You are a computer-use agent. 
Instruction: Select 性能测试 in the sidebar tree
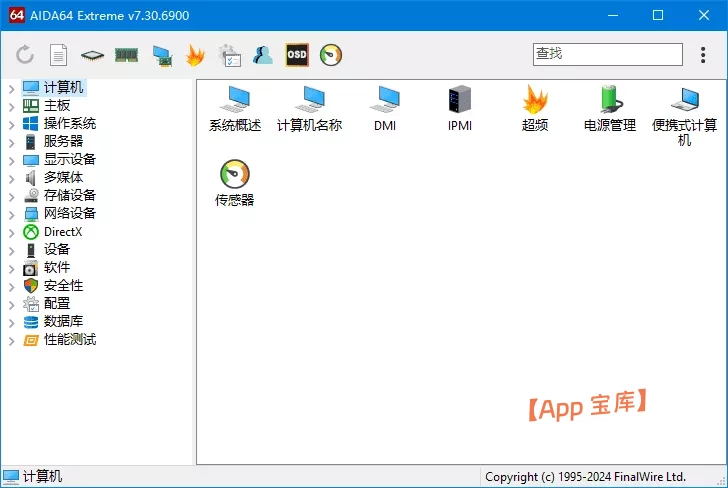click(59, 339)
